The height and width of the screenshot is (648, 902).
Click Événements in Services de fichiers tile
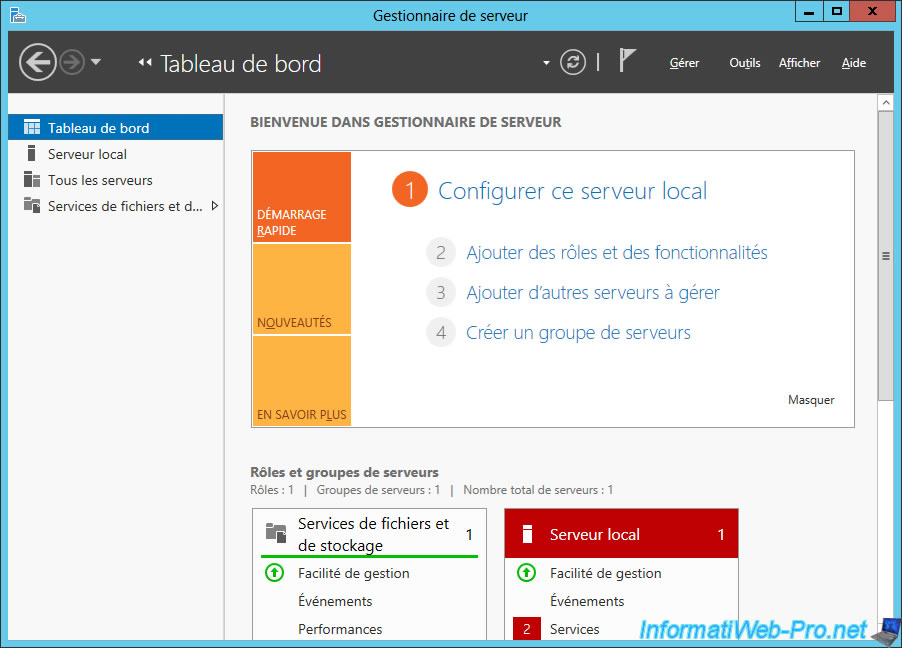coord(335,601)
